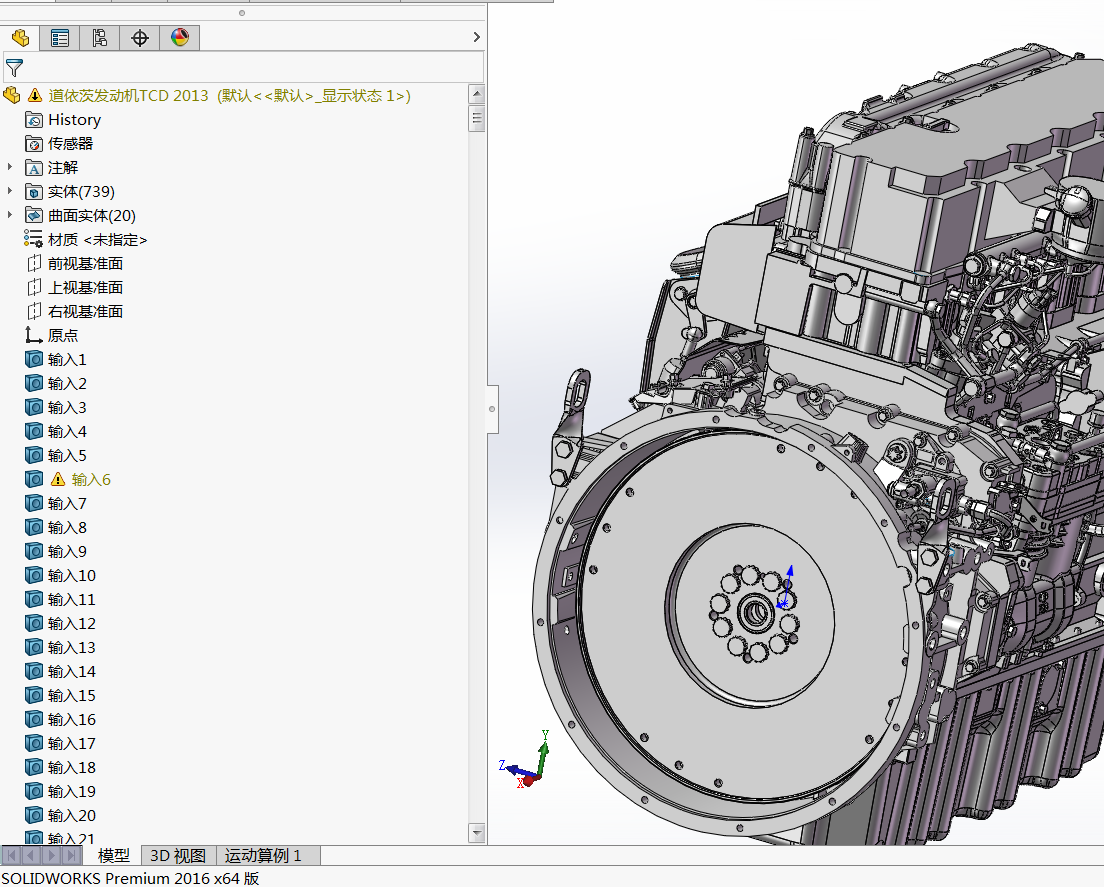Select feature 输入20 in the tree
1104x887 pixels.
[x=72, y=814]
